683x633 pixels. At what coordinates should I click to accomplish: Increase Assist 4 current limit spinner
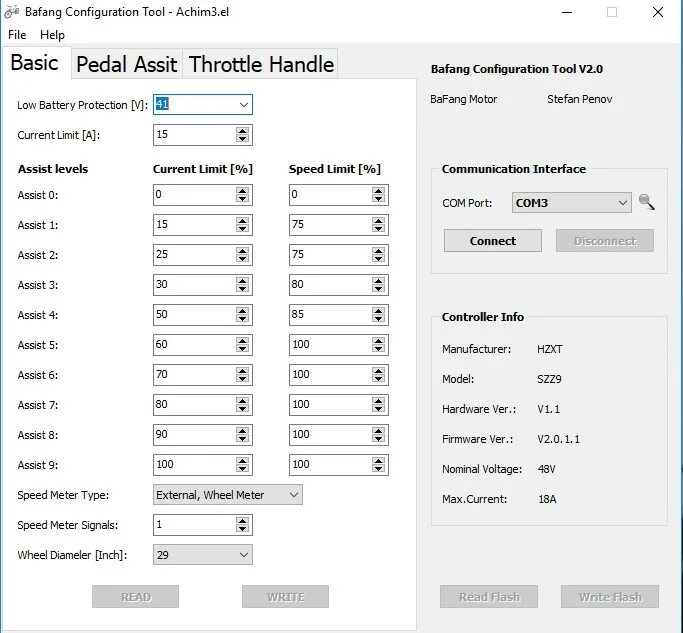(x=243, y=311)
